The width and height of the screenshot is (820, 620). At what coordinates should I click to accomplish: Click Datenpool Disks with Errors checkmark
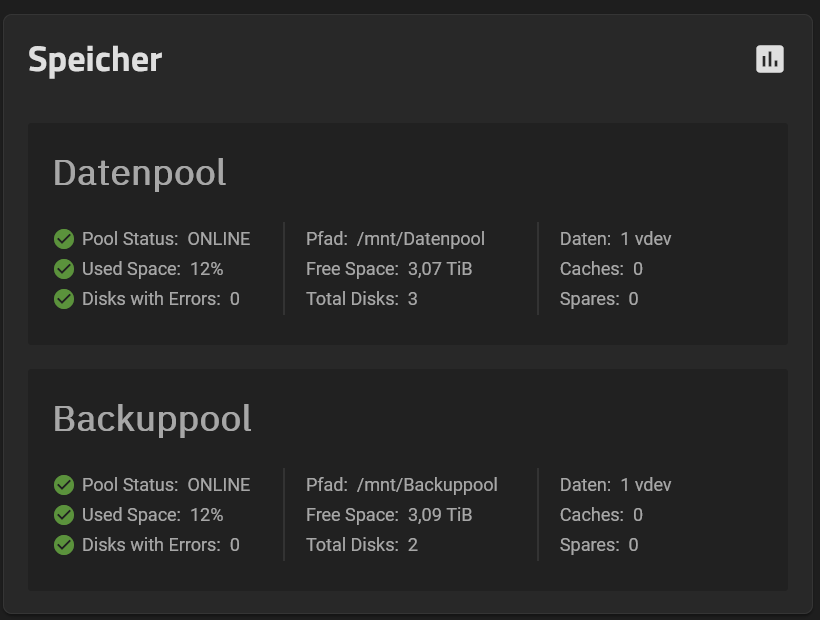pos(64,299)
